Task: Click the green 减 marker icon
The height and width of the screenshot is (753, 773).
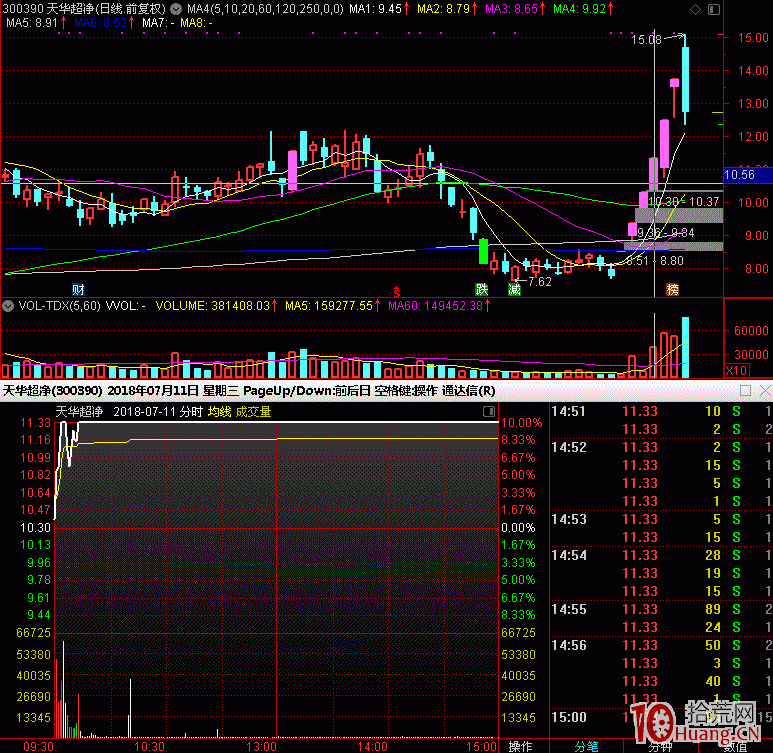Action: tap(514, 289)
